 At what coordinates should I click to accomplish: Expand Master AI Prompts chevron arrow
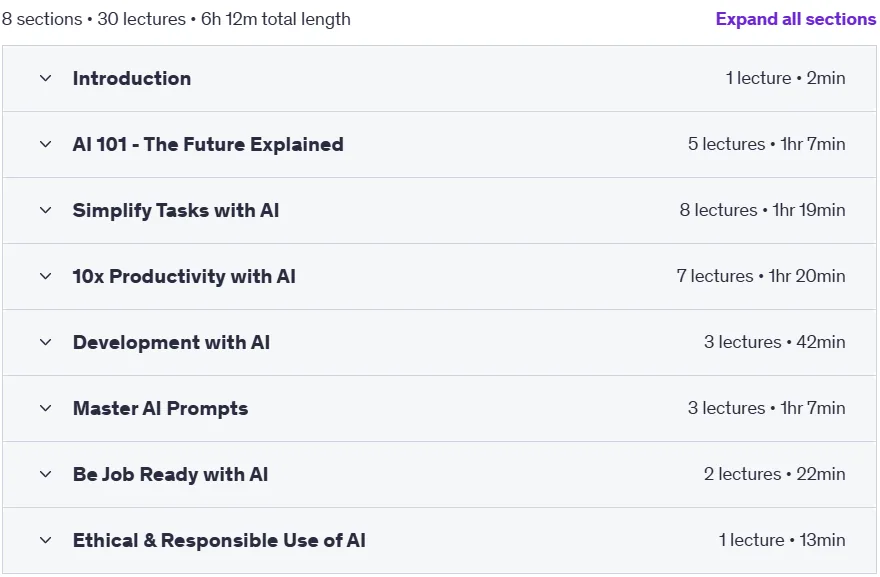click(x=45, y=408)
